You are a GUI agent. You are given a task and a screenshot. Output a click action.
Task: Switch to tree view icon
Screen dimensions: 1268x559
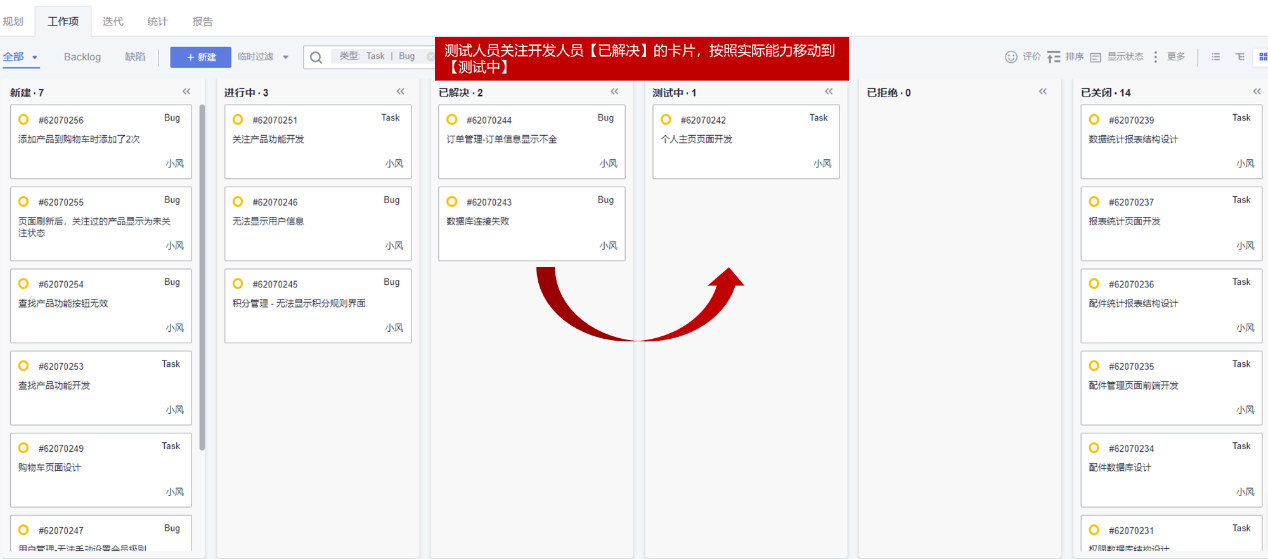tap(1239, 57)
